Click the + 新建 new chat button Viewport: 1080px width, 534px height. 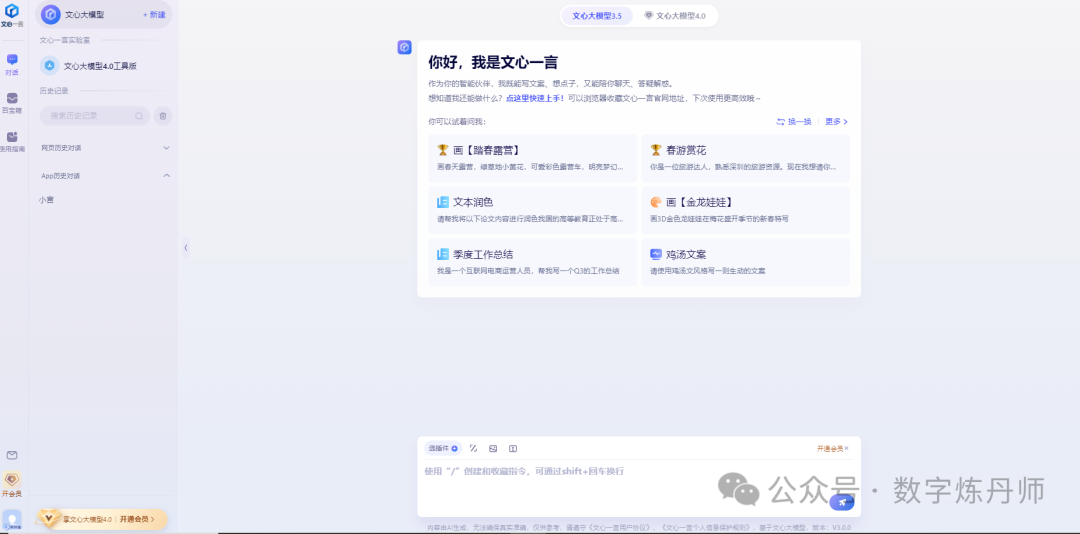[154, 14]
